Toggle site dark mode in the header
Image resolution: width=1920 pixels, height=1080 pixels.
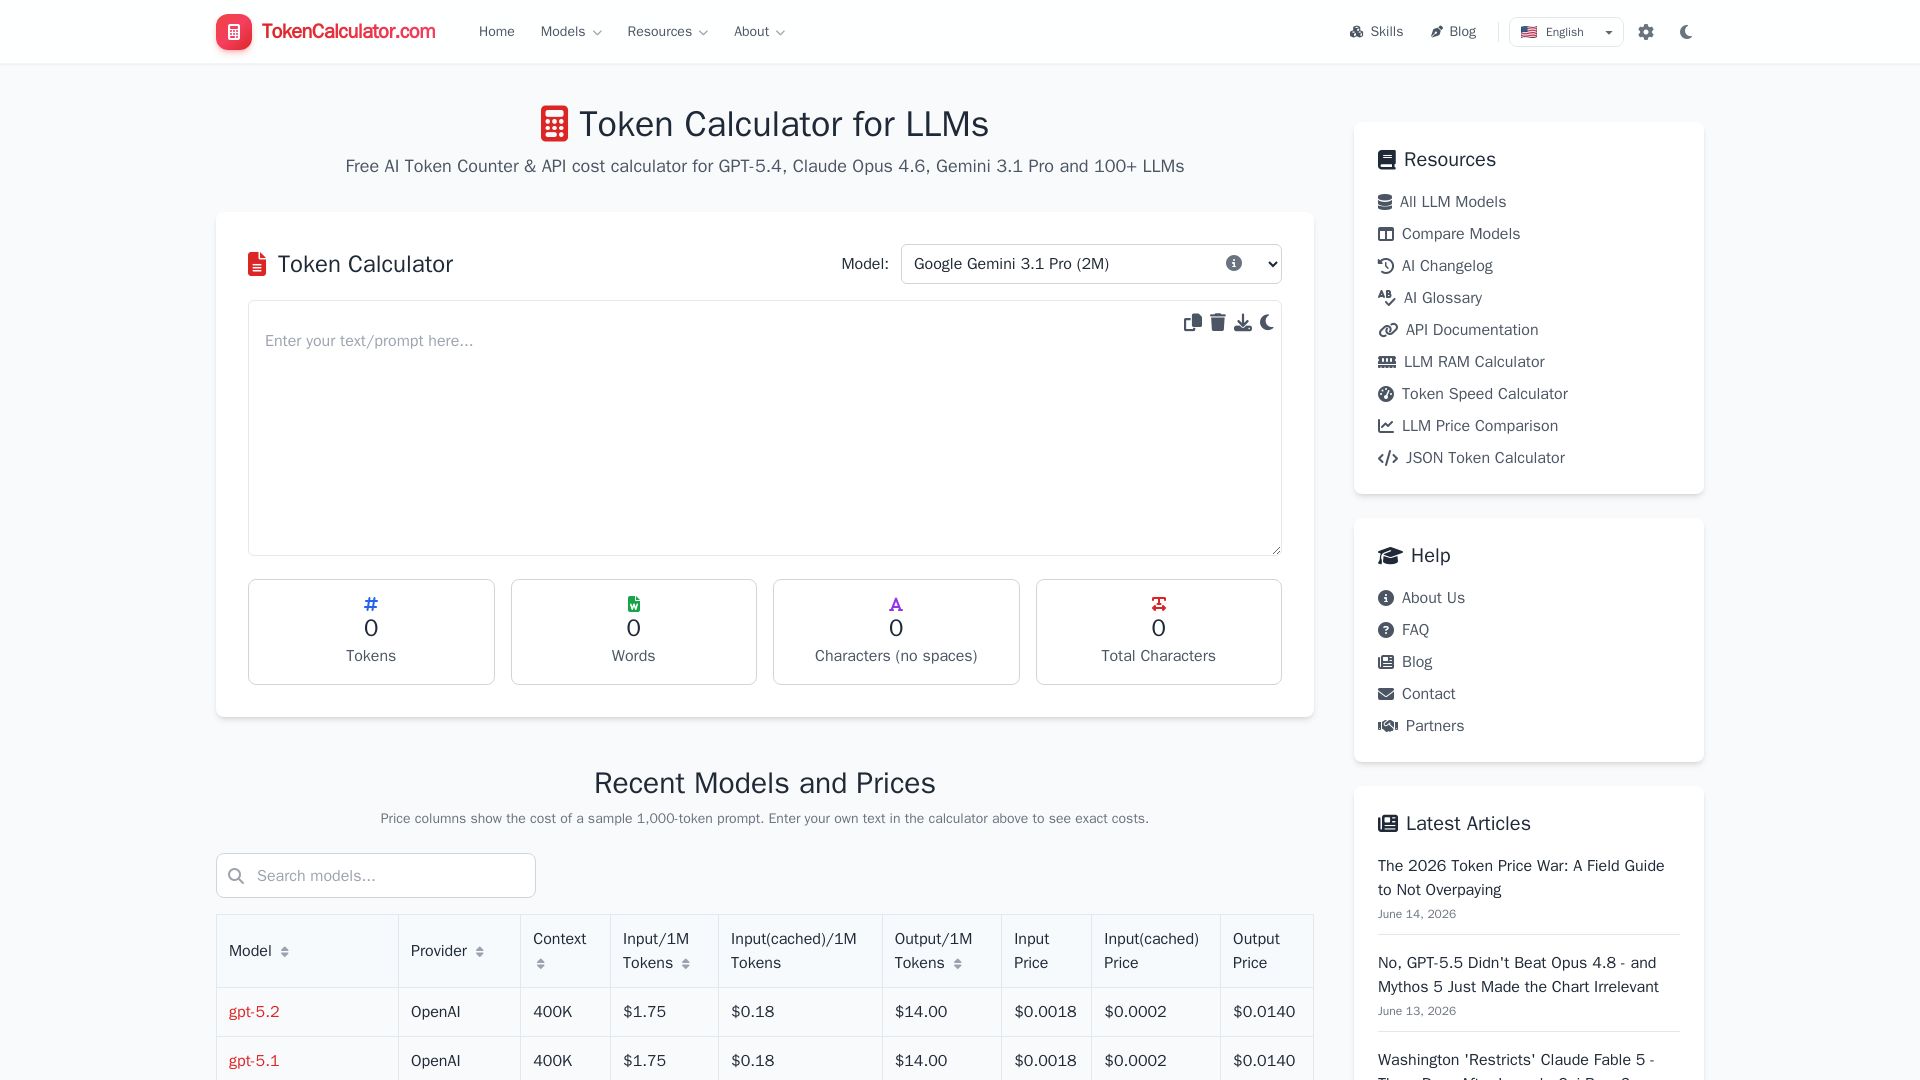click(1686, 32)
